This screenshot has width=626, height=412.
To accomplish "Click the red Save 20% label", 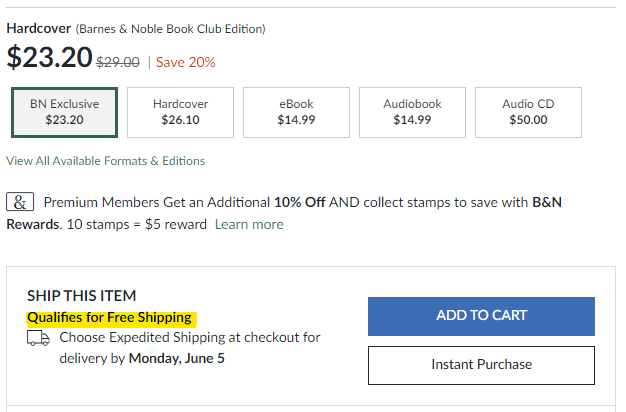I will pos(186,62).
